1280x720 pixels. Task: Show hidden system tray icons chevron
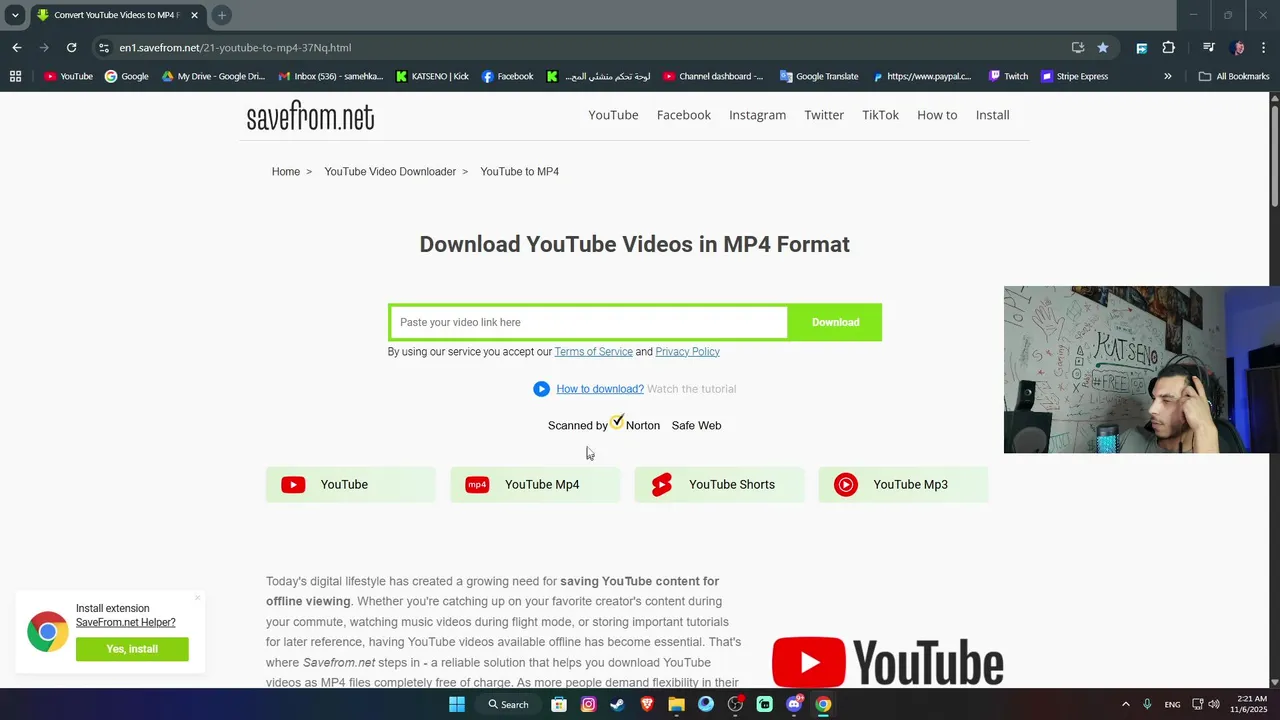pos(1125,704)
